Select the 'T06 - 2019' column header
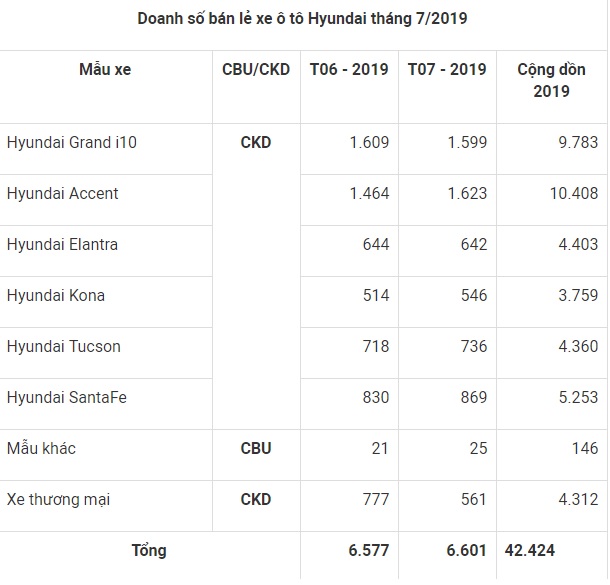This screenshot has width=610, height=585. [348, 69]
